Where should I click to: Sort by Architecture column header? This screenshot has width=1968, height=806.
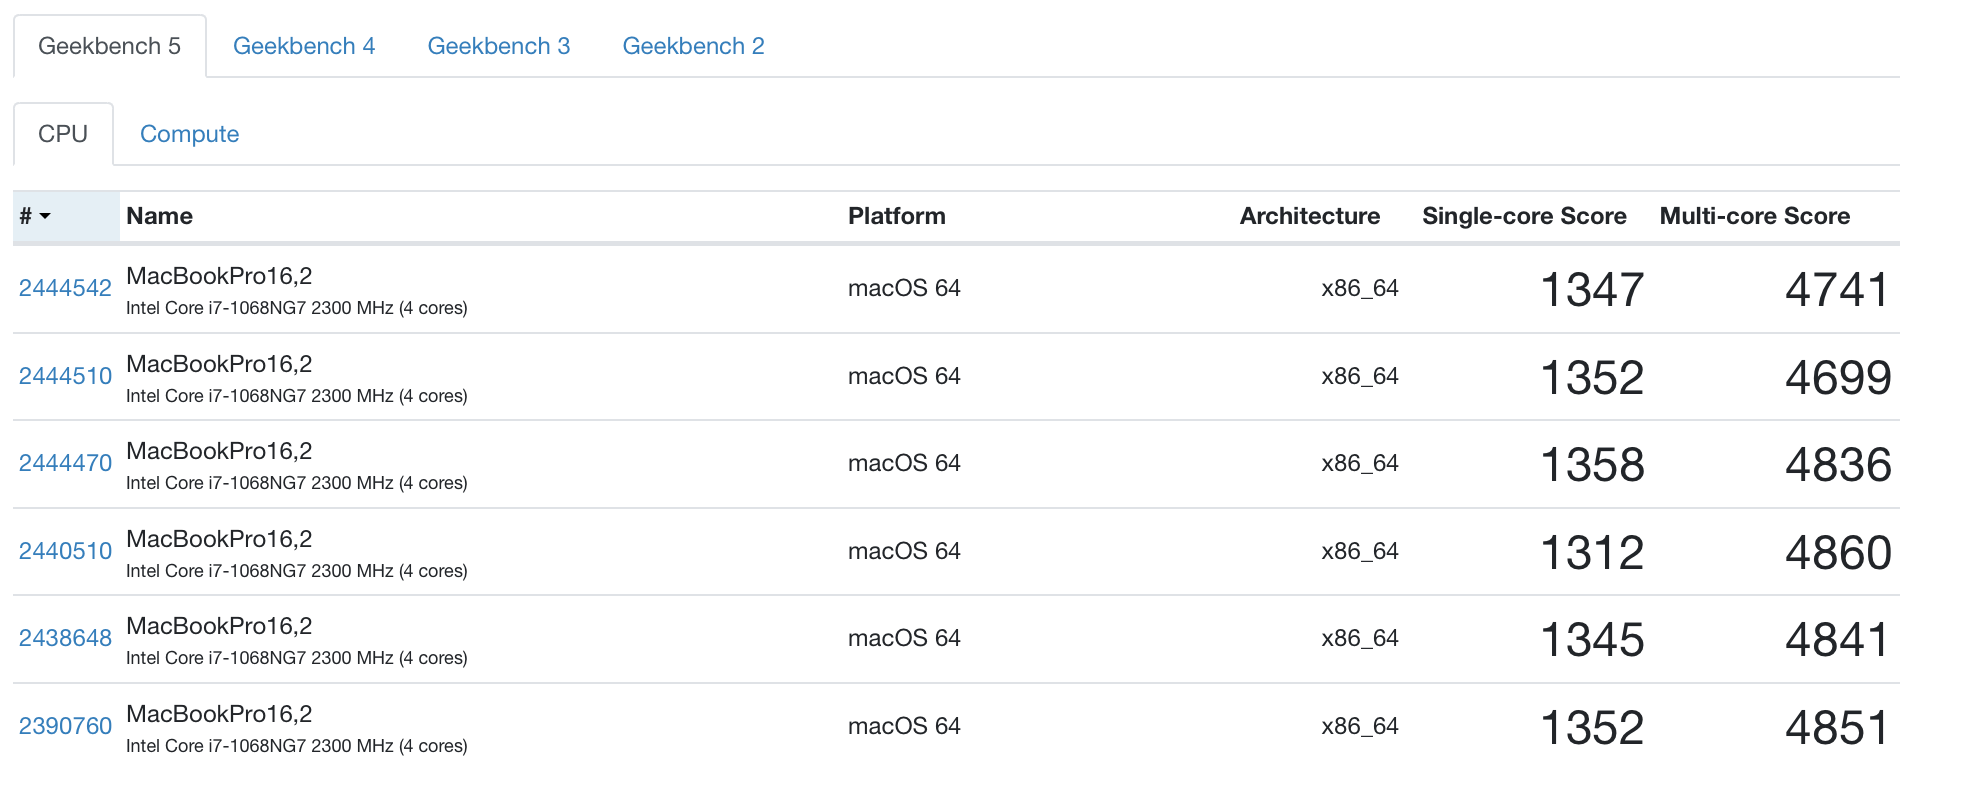1309,216
